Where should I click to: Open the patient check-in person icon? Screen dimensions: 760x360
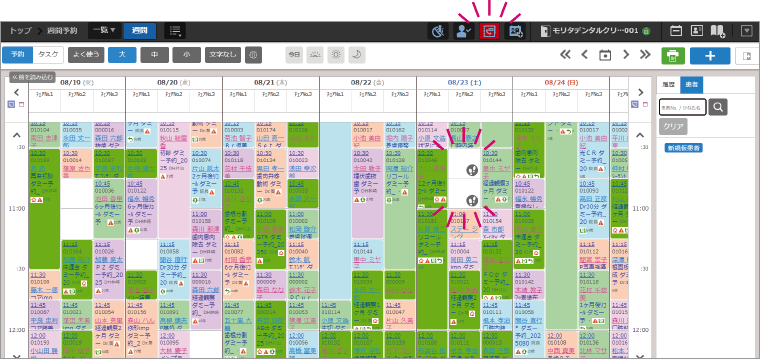tap(464, 31)
